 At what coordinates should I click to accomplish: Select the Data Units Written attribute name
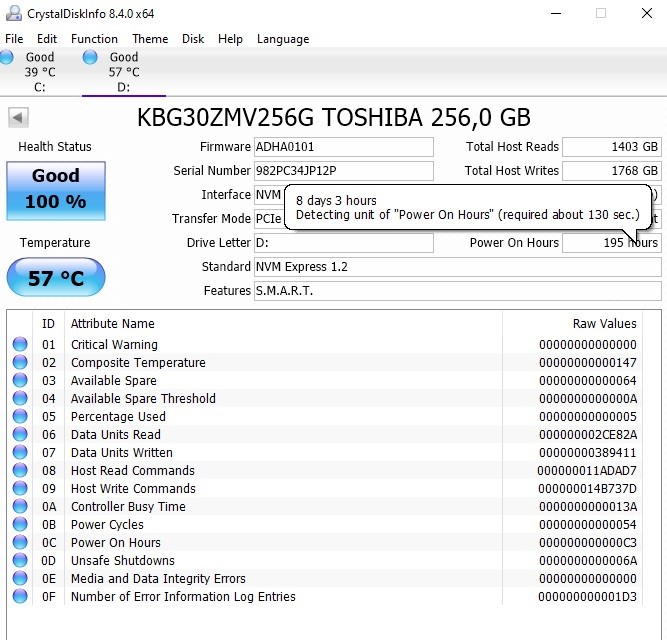click(122, 452)
